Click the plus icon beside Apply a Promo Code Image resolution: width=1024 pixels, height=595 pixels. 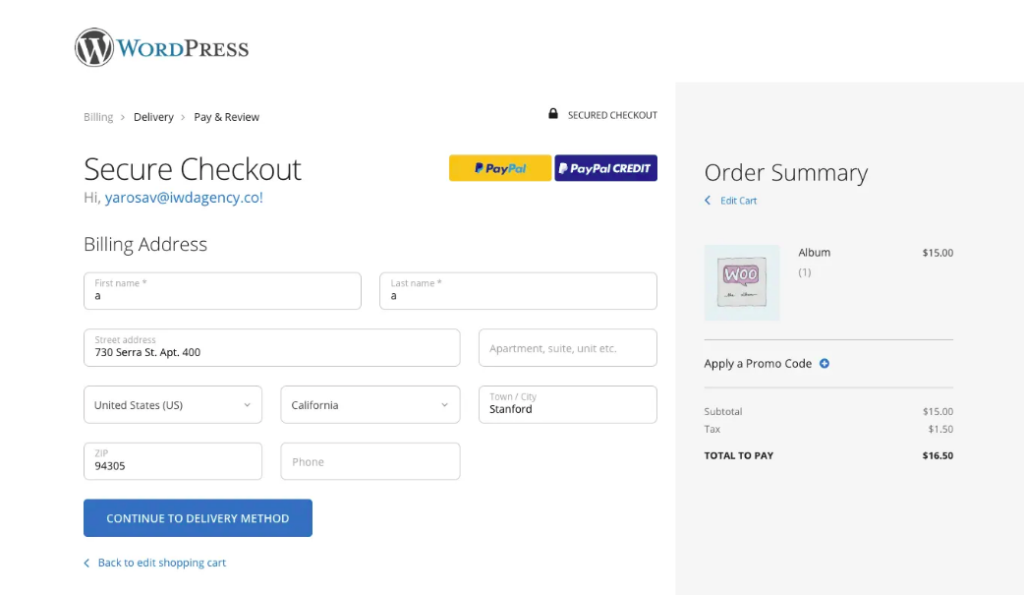tap(824, 363)
